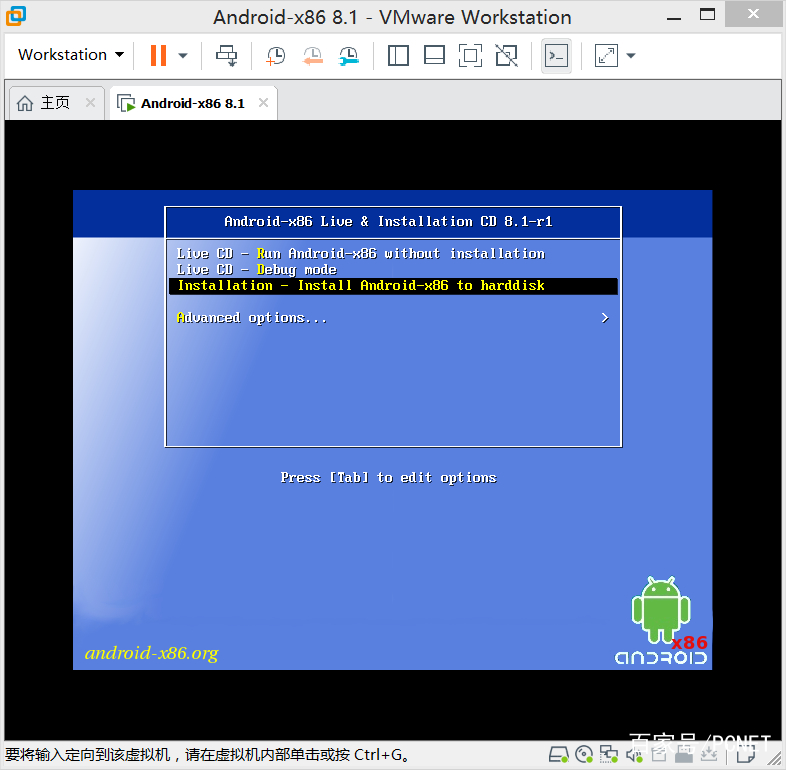The image size is (786, 770).
Task: Revert VM to previous snapshot
Action: point(312,55)
